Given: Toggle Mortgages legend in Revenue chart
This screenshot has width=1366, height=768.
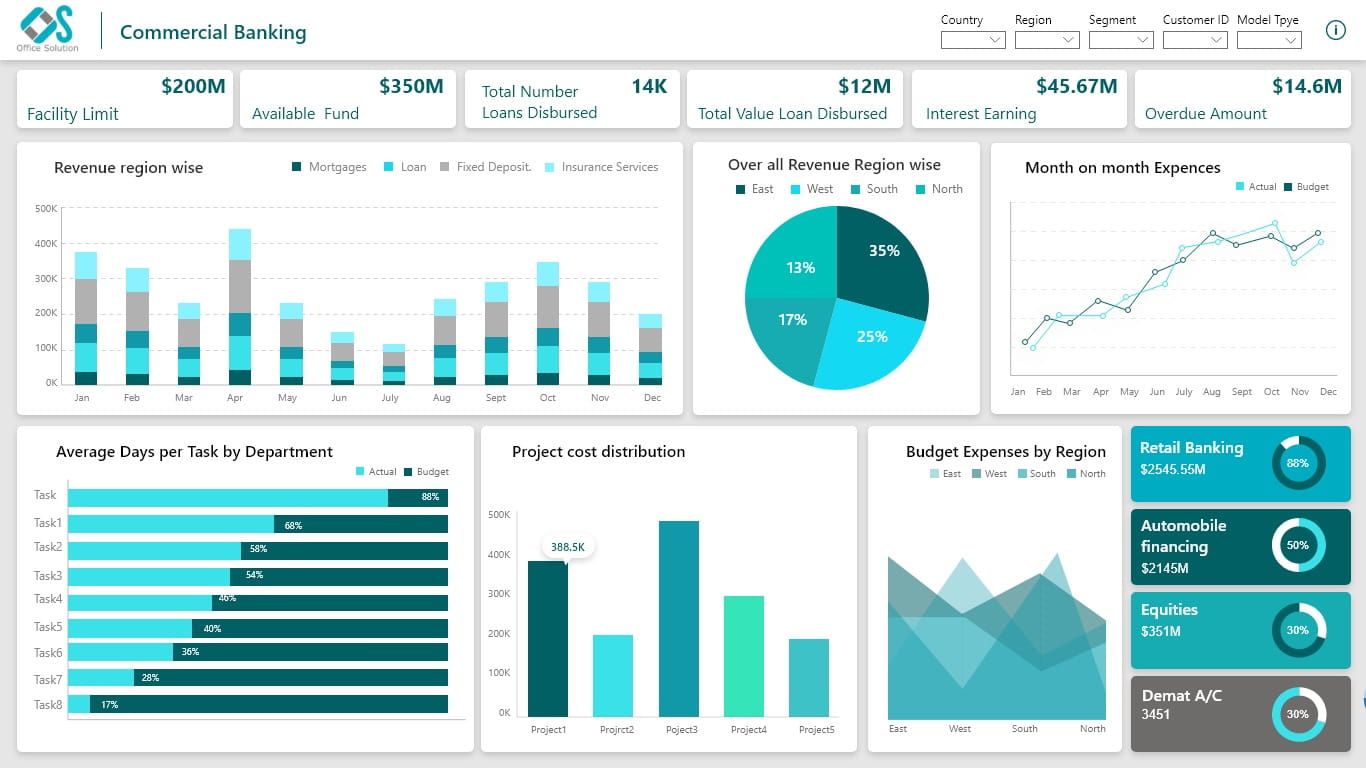Looking at the screenshot, I should [x=329, y=167].
